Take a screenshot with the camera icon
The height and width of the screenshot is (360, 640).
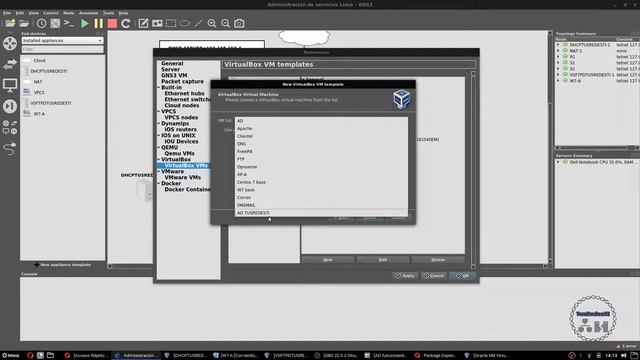click(239, 23)
